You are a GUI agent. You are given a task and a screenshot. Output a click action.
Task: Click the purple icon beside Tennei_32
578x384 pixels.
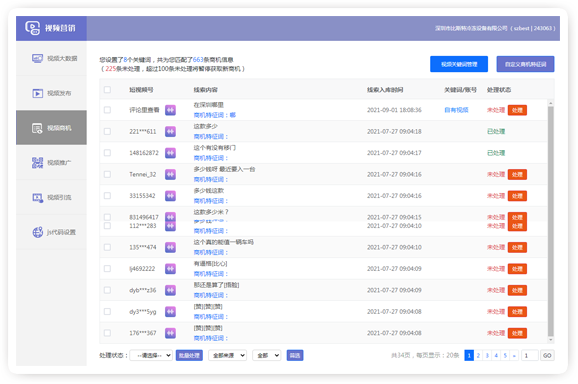170,174
